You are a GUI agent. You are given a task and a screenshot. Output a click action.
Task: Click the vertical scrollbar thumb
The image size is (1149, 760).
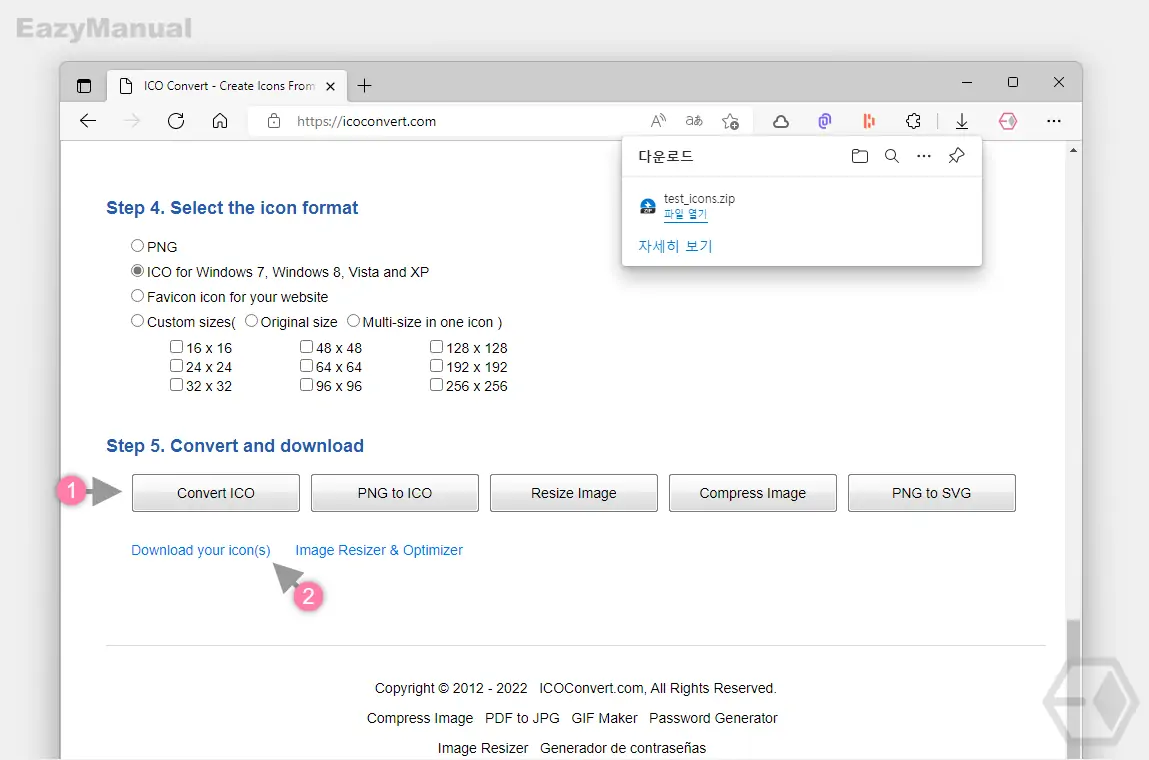[1074, 689]
